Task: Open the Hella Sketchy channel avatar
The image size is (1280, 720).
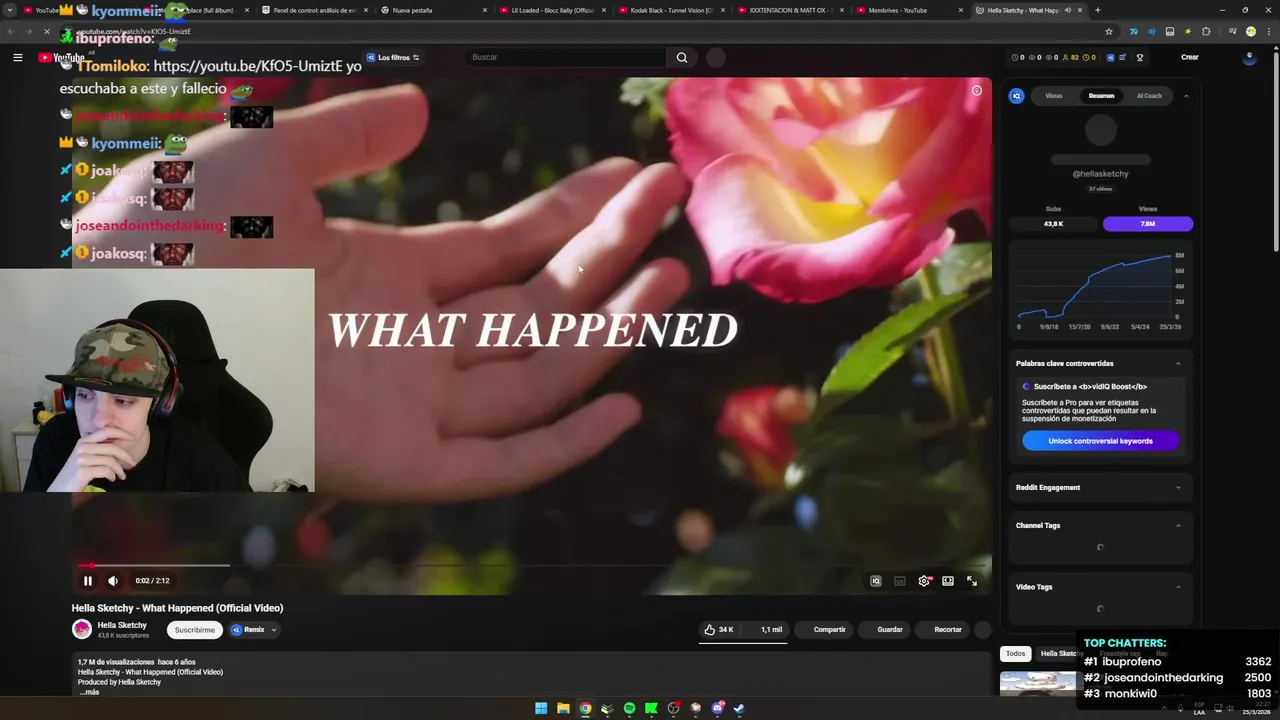Action: tap(82, 629)
